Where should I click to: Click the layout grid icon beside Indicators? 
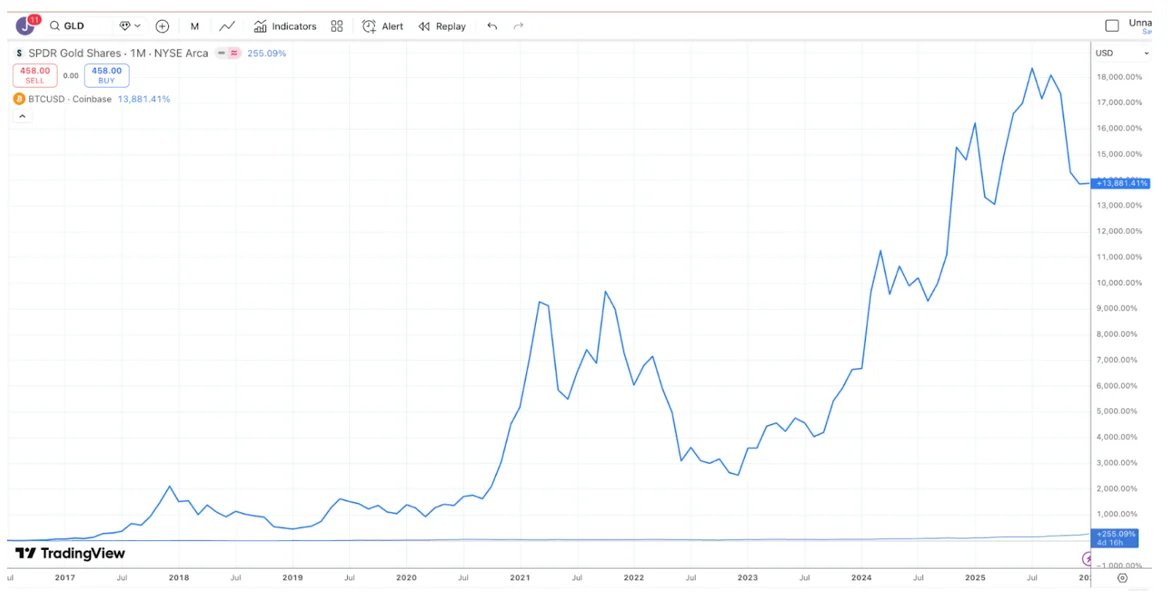point(336,26)
